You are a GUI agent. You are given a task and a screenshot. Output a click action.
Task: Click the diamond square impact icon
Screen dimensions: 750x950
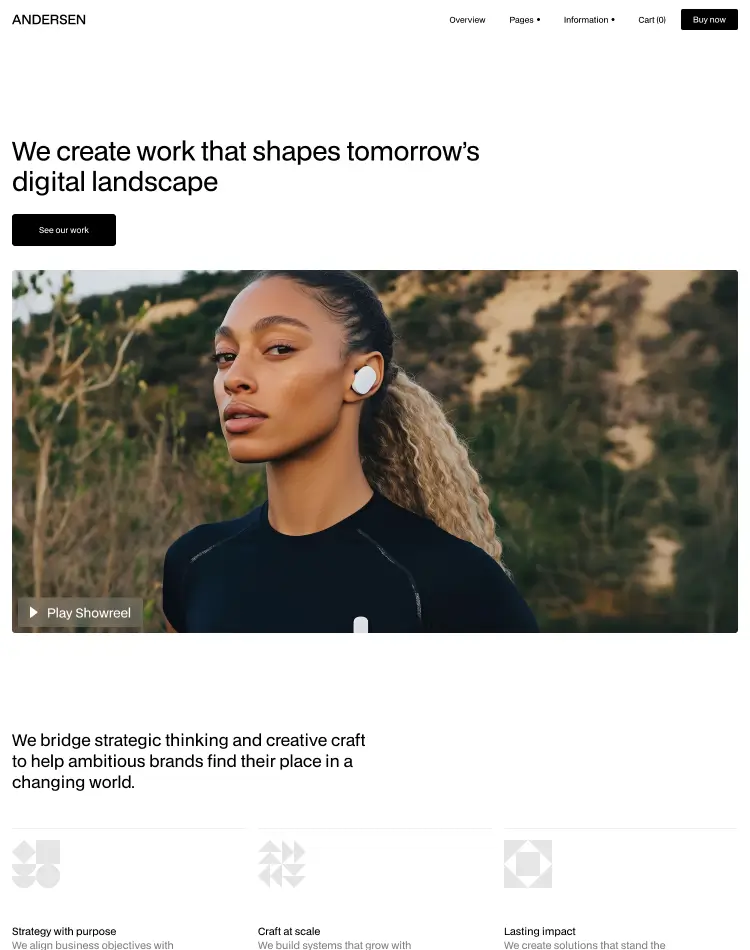tap(528, 864)
